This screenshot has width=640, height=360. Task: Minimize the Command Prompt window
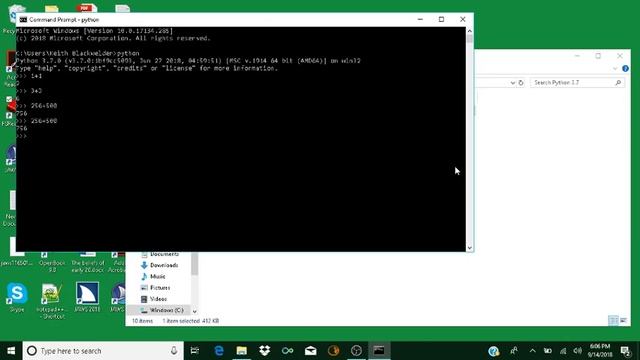(x=420, y=19)
